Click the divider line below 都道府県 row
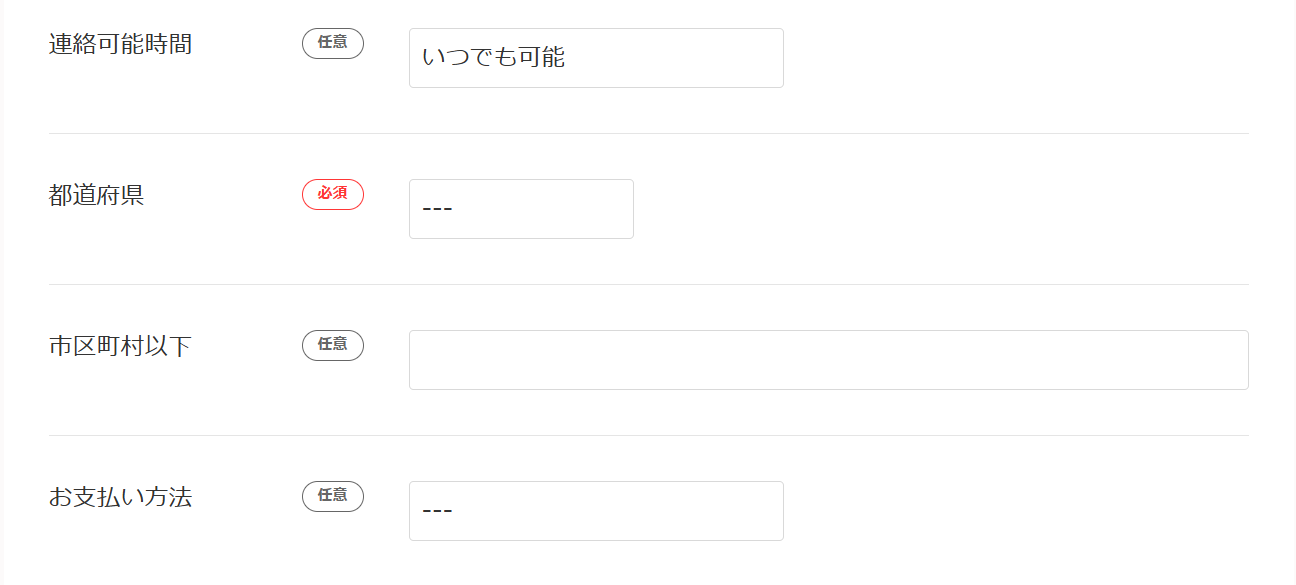The width and height of the screenshot is (1296, 585). (648, 284)
